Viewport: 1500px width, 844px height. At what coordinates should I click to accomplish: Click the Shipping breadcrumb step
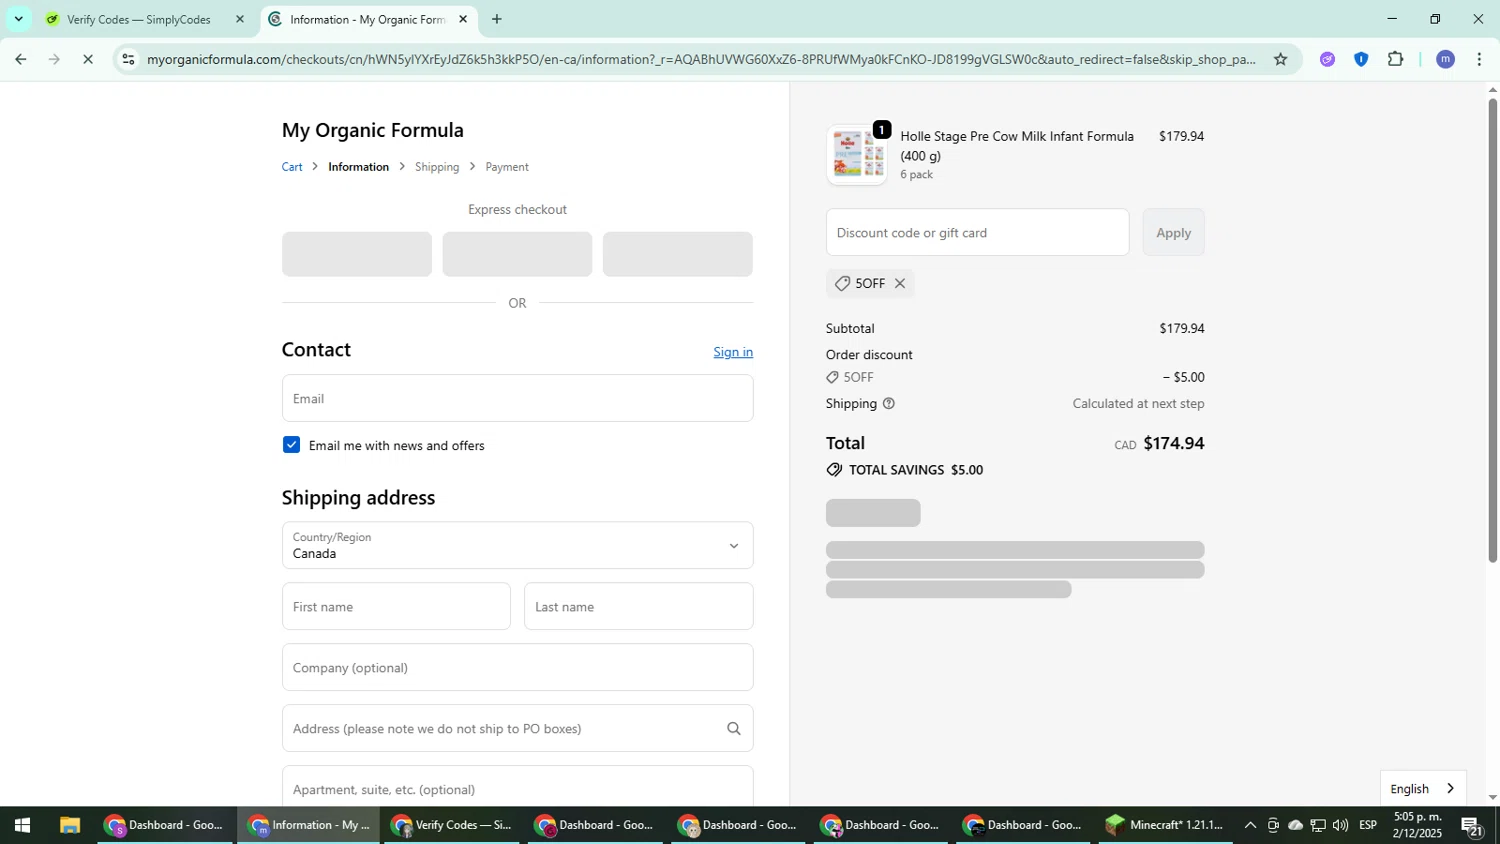[x=437, y=167]
